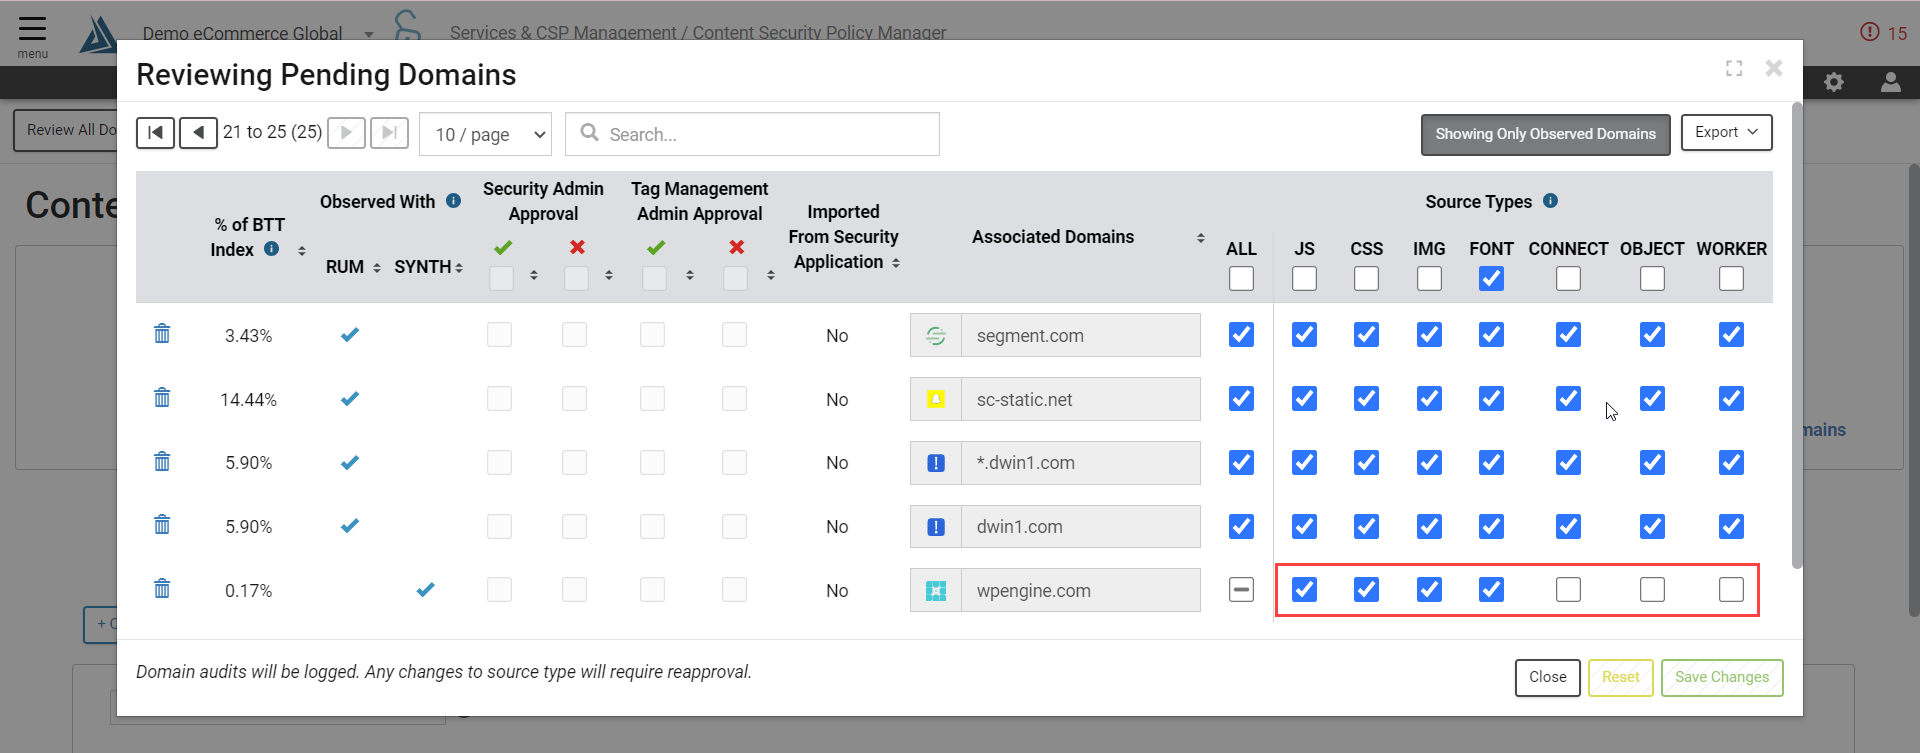The height and width of the screenshot is (753, 1920).
Task: Click the segment.com domain logo icon
Action: pyautogui.click(x=936, y=336)
